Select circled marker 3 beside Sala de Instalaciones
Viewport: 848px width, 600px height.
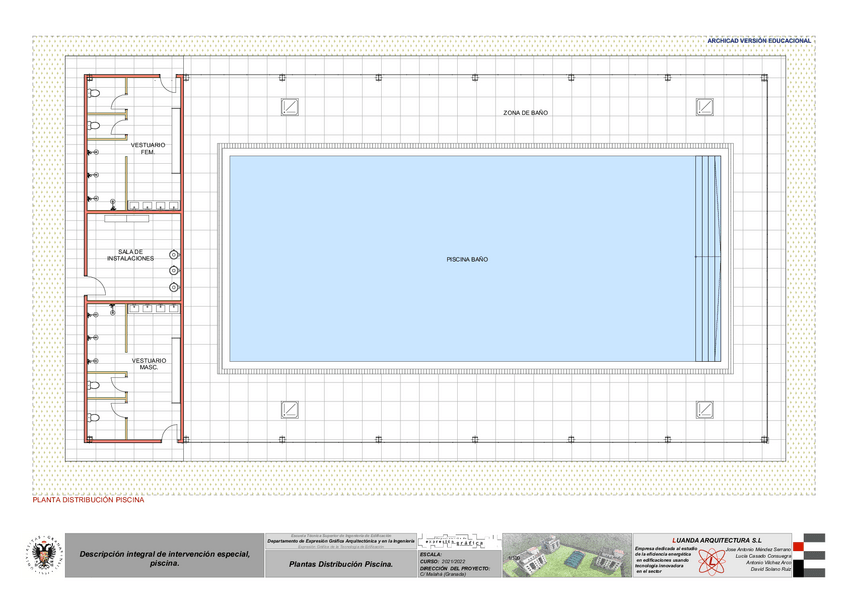(172, 287)
